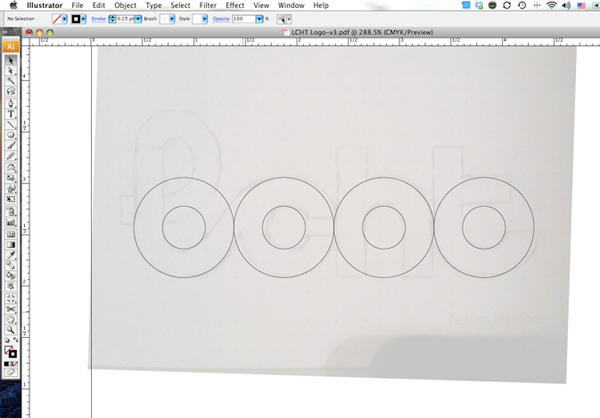Image resolution: width=600 pixels, height=418 pixels.
Task: Open the Select menu
Action: pyautogui.click(x=180, y=5)
